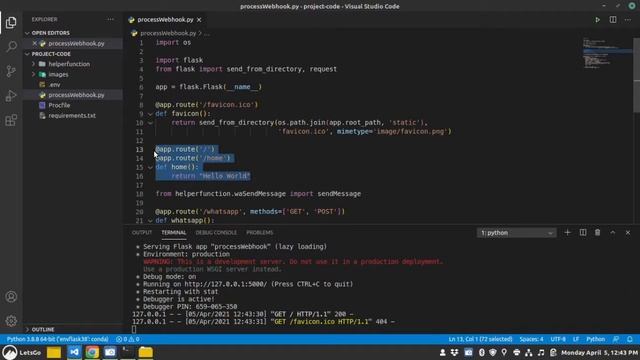Click 'Ln 13, Col 1' cursor position
Screen dimensions: 640x360
pos(480,339)
